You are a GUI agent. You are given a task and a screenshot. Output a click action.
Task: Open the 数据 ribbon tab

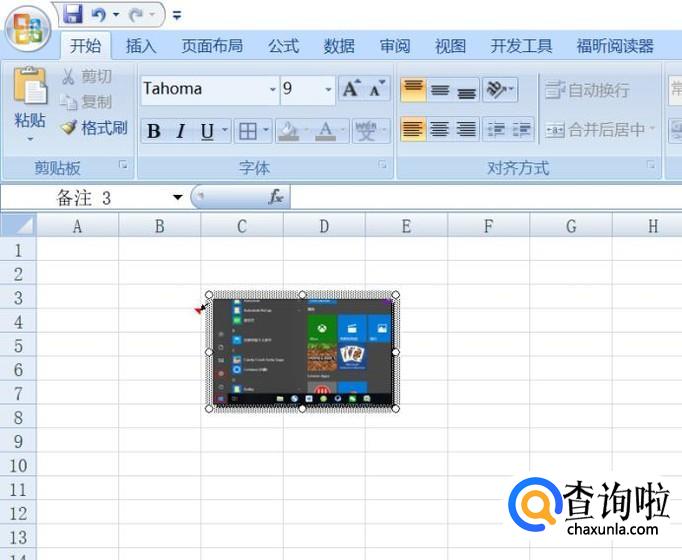(x=339, y=46)
